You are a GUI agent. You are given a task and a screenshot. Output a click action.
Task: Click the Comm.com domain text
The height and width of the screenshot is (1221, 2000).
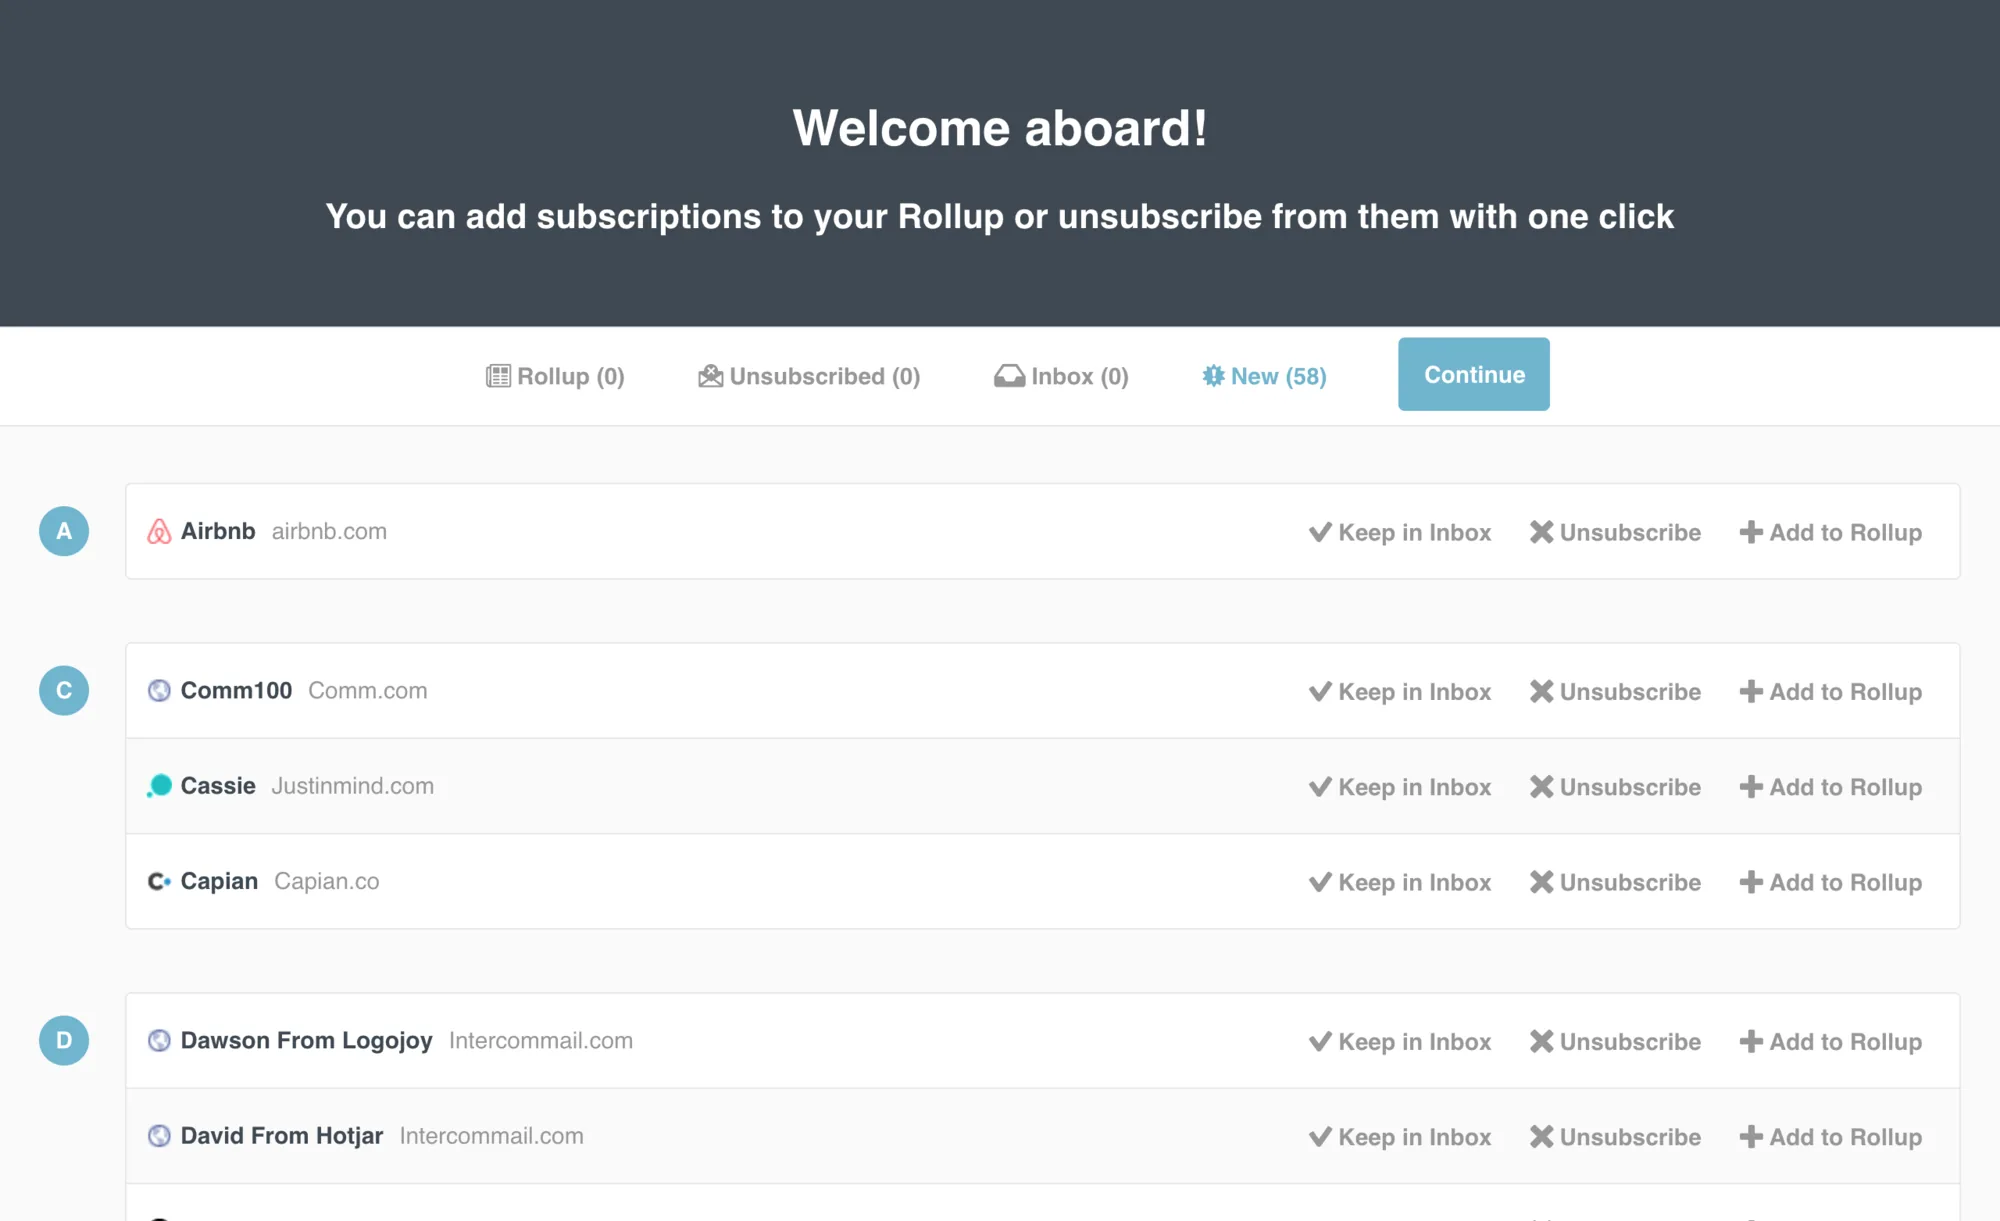pyautogui.click(x=368, y=690)
